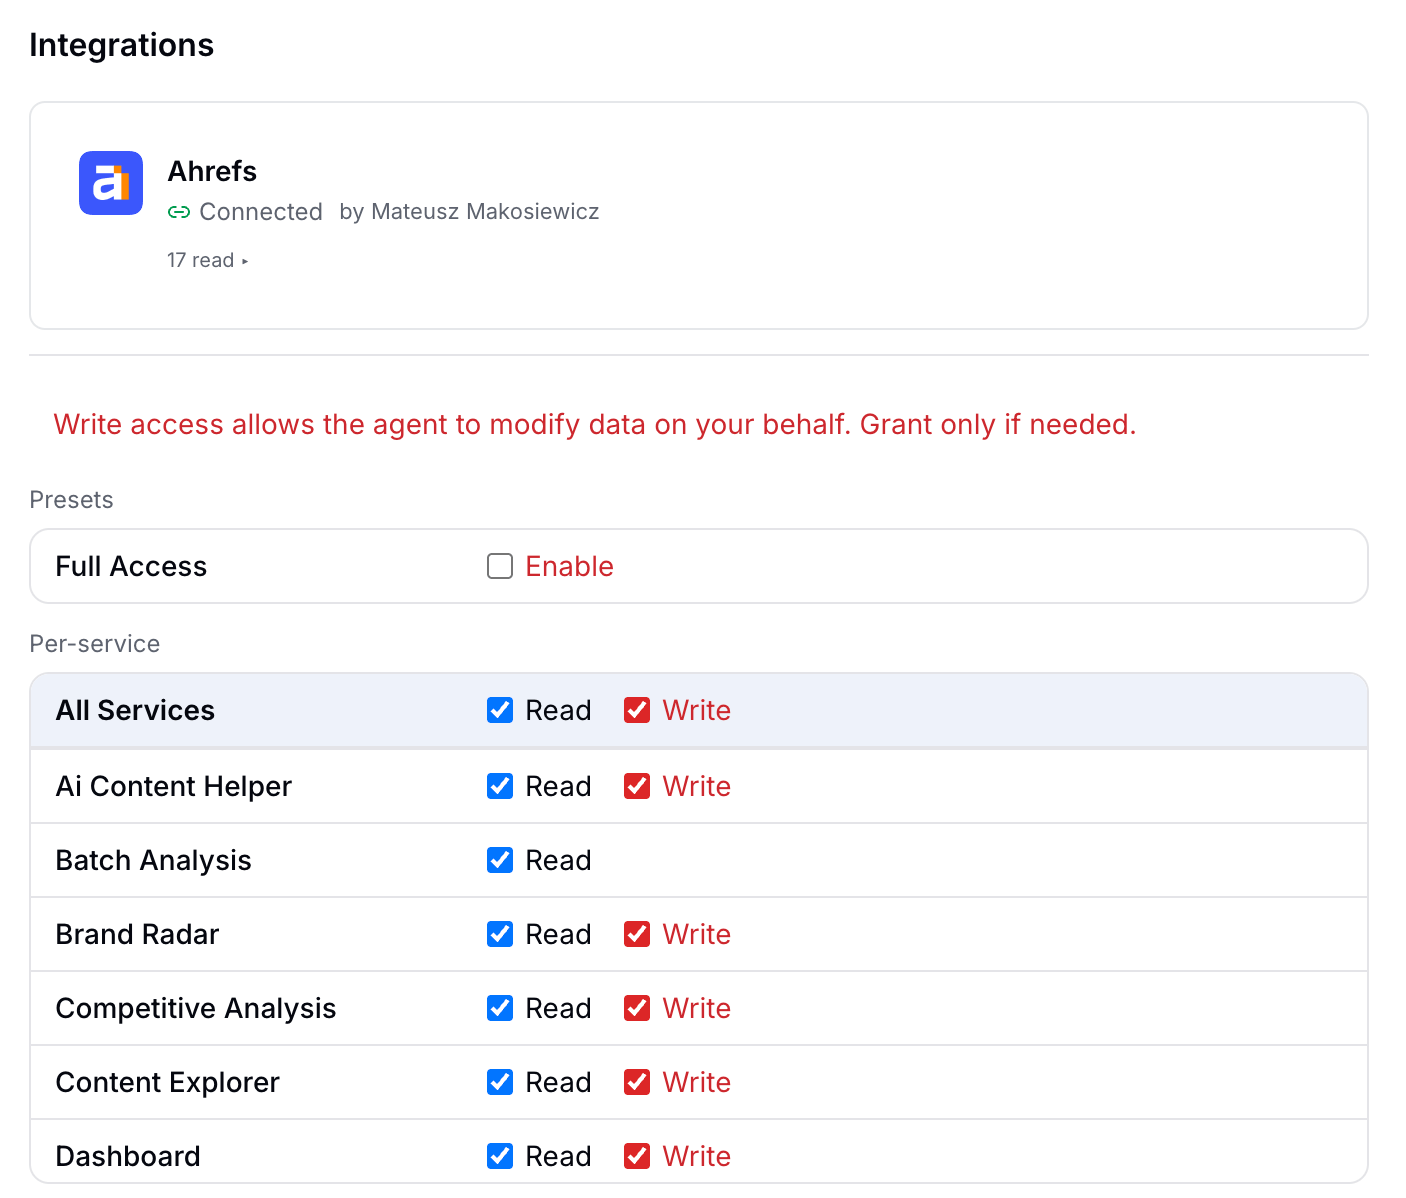Click the Full Access preset label

click(131, 566)
